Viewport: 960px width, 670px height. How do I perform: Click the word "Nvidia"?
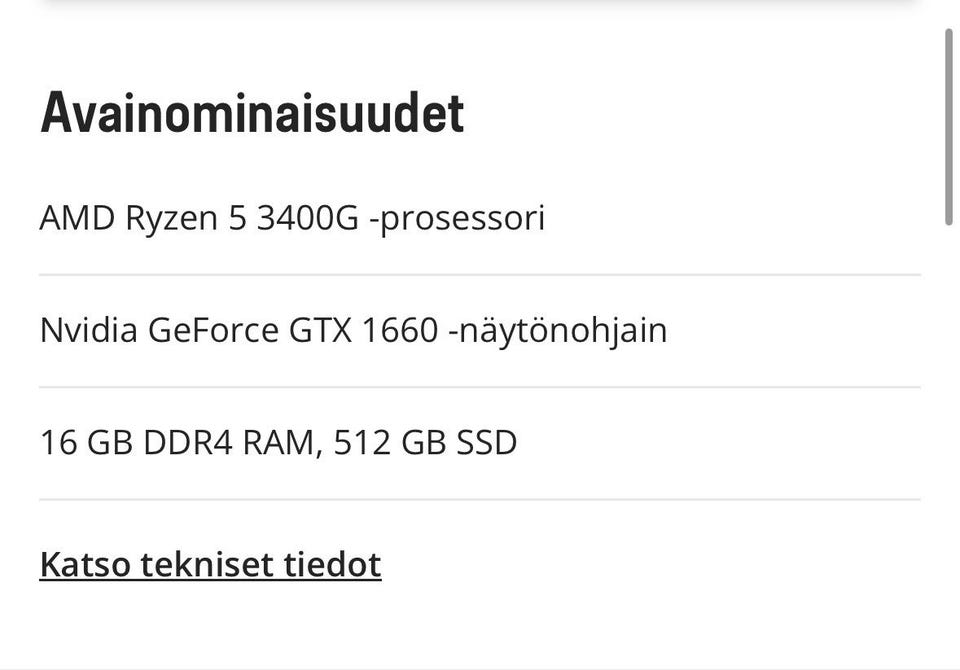(88, 330)
